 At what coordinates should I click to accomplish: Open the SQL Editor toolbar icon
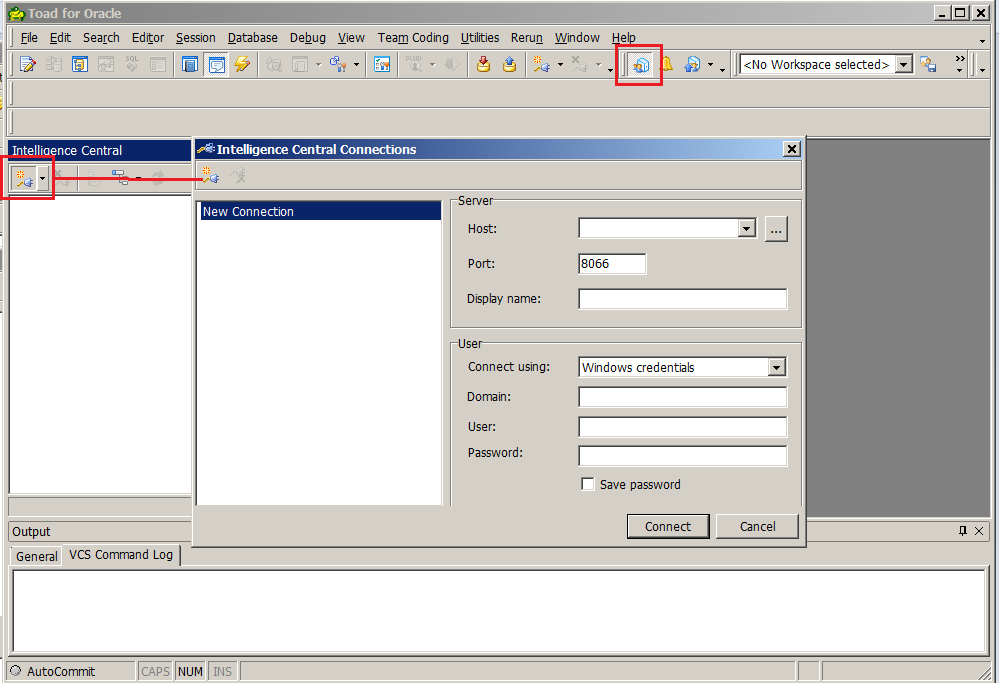coord(27,65)
